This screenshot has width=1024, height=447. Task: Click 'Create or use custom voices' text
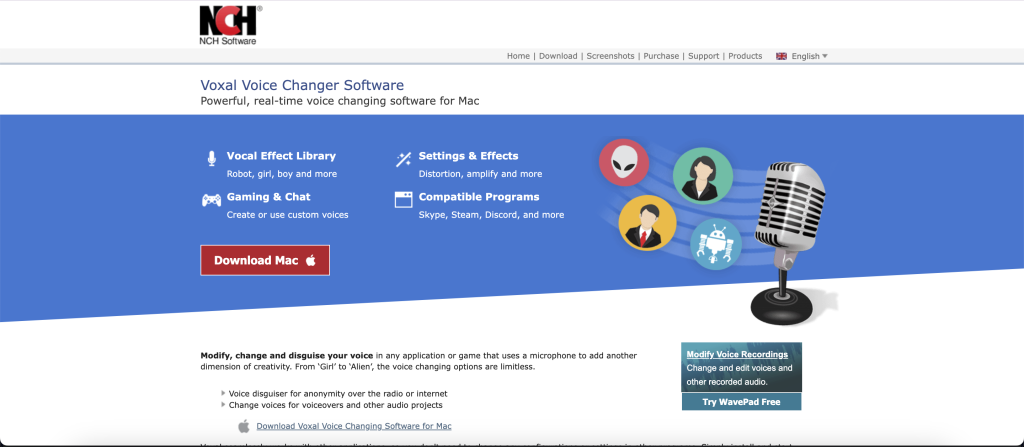tap(287, 215)
